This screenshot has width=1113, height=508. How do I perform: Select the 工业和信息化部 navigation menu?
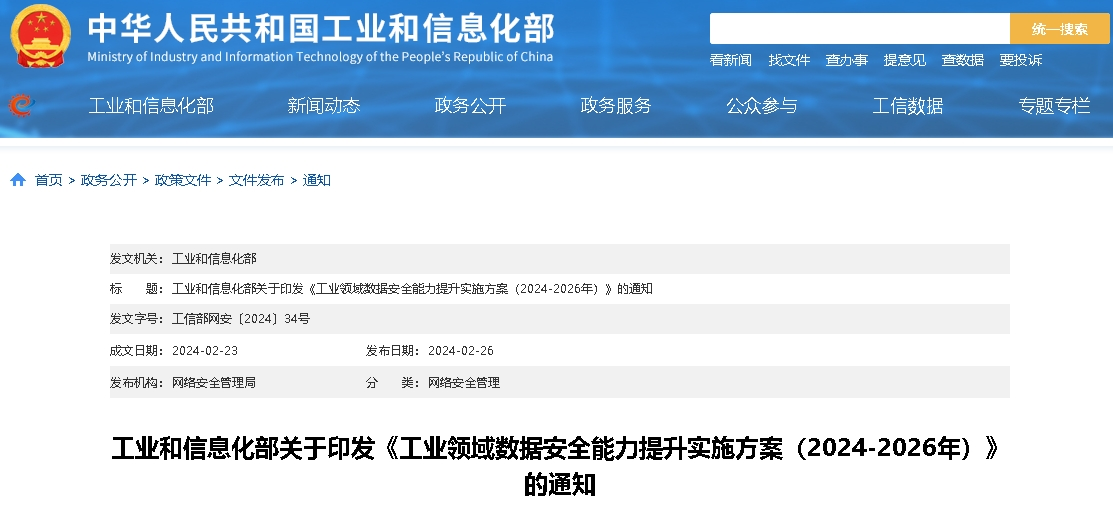point(150,106)
